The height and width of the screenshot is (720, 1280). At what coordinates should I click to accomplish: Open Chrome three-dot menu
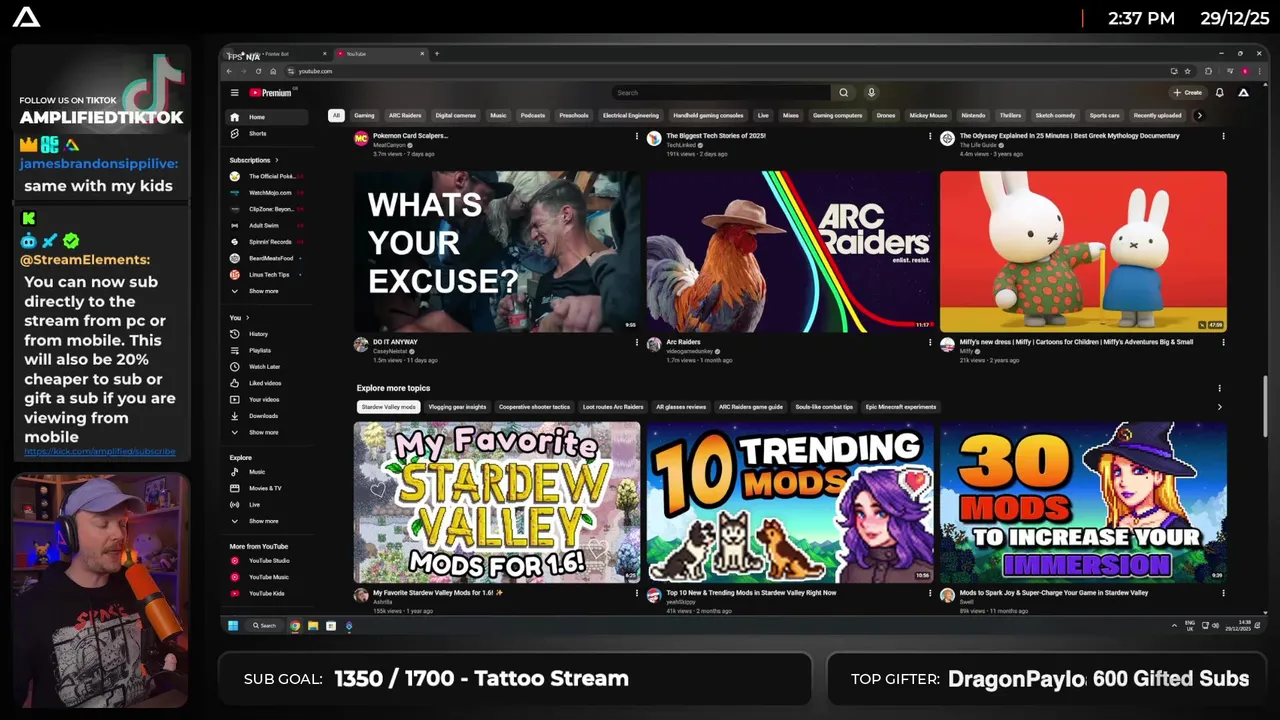[1258, 71]
